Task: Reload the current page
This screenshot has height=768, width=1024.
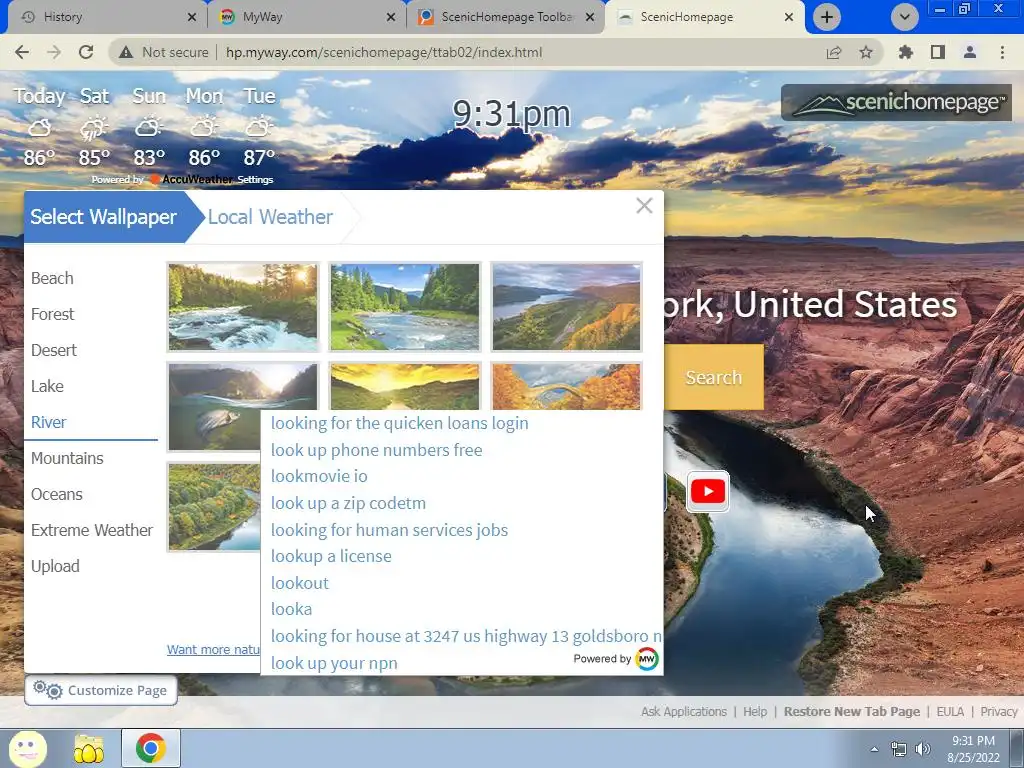Action: pos(86,52)
